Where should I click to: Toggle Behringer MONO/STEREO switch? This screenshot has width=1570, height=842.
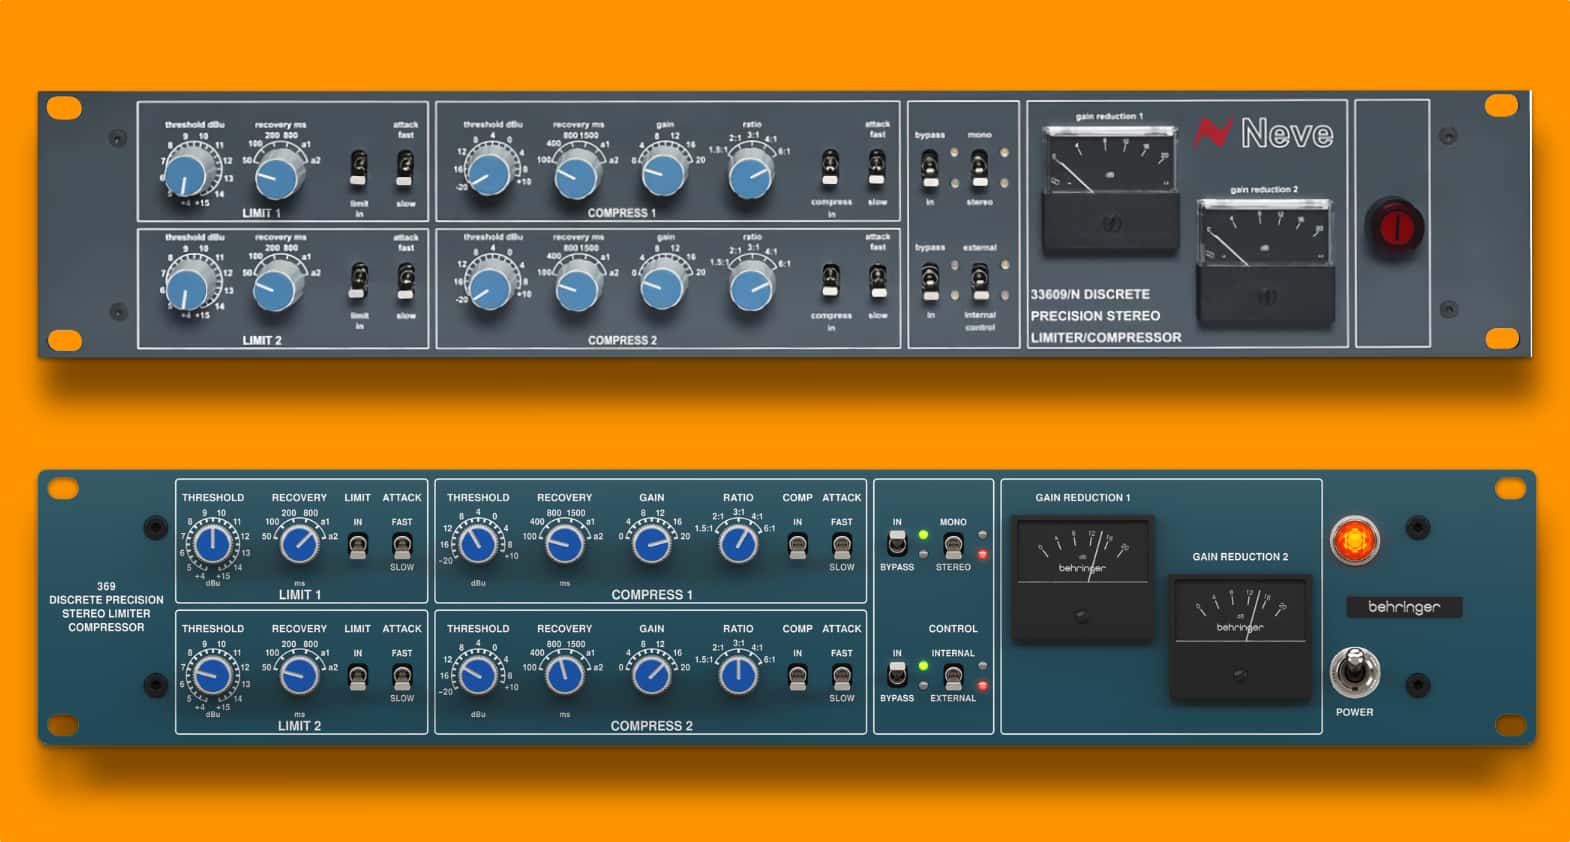click(x=953, y=545)
